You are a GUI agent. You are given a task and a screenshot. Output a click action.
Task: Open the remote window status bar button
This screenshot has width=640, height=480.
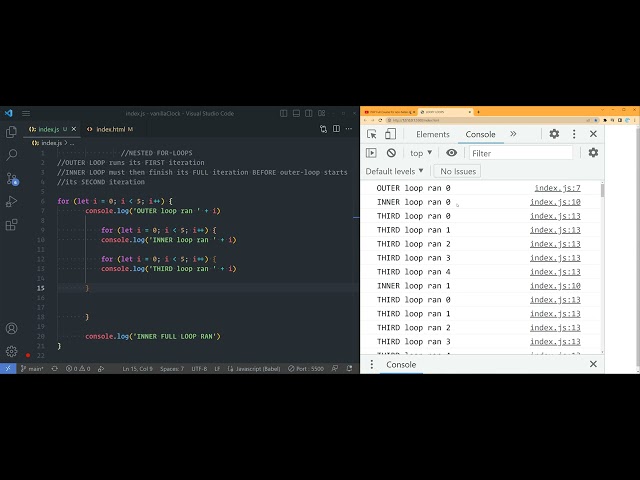pos(8,369)
